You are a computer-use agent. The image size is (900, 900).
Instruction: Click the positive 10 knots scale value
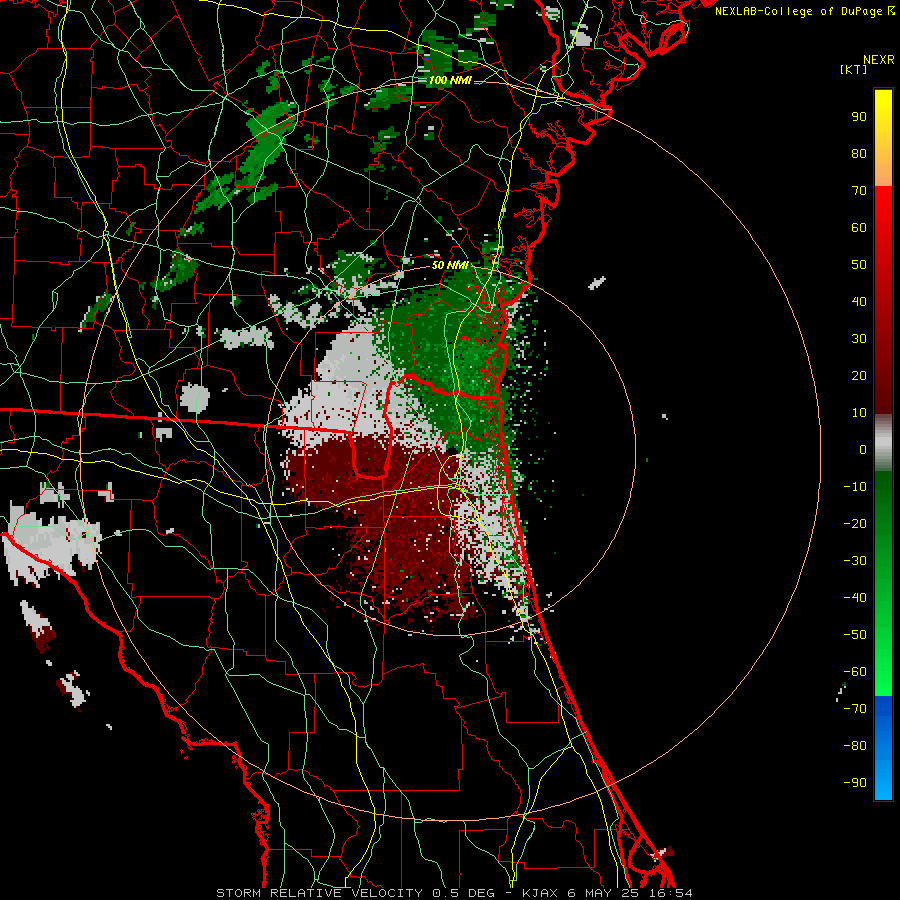(859, 413)
